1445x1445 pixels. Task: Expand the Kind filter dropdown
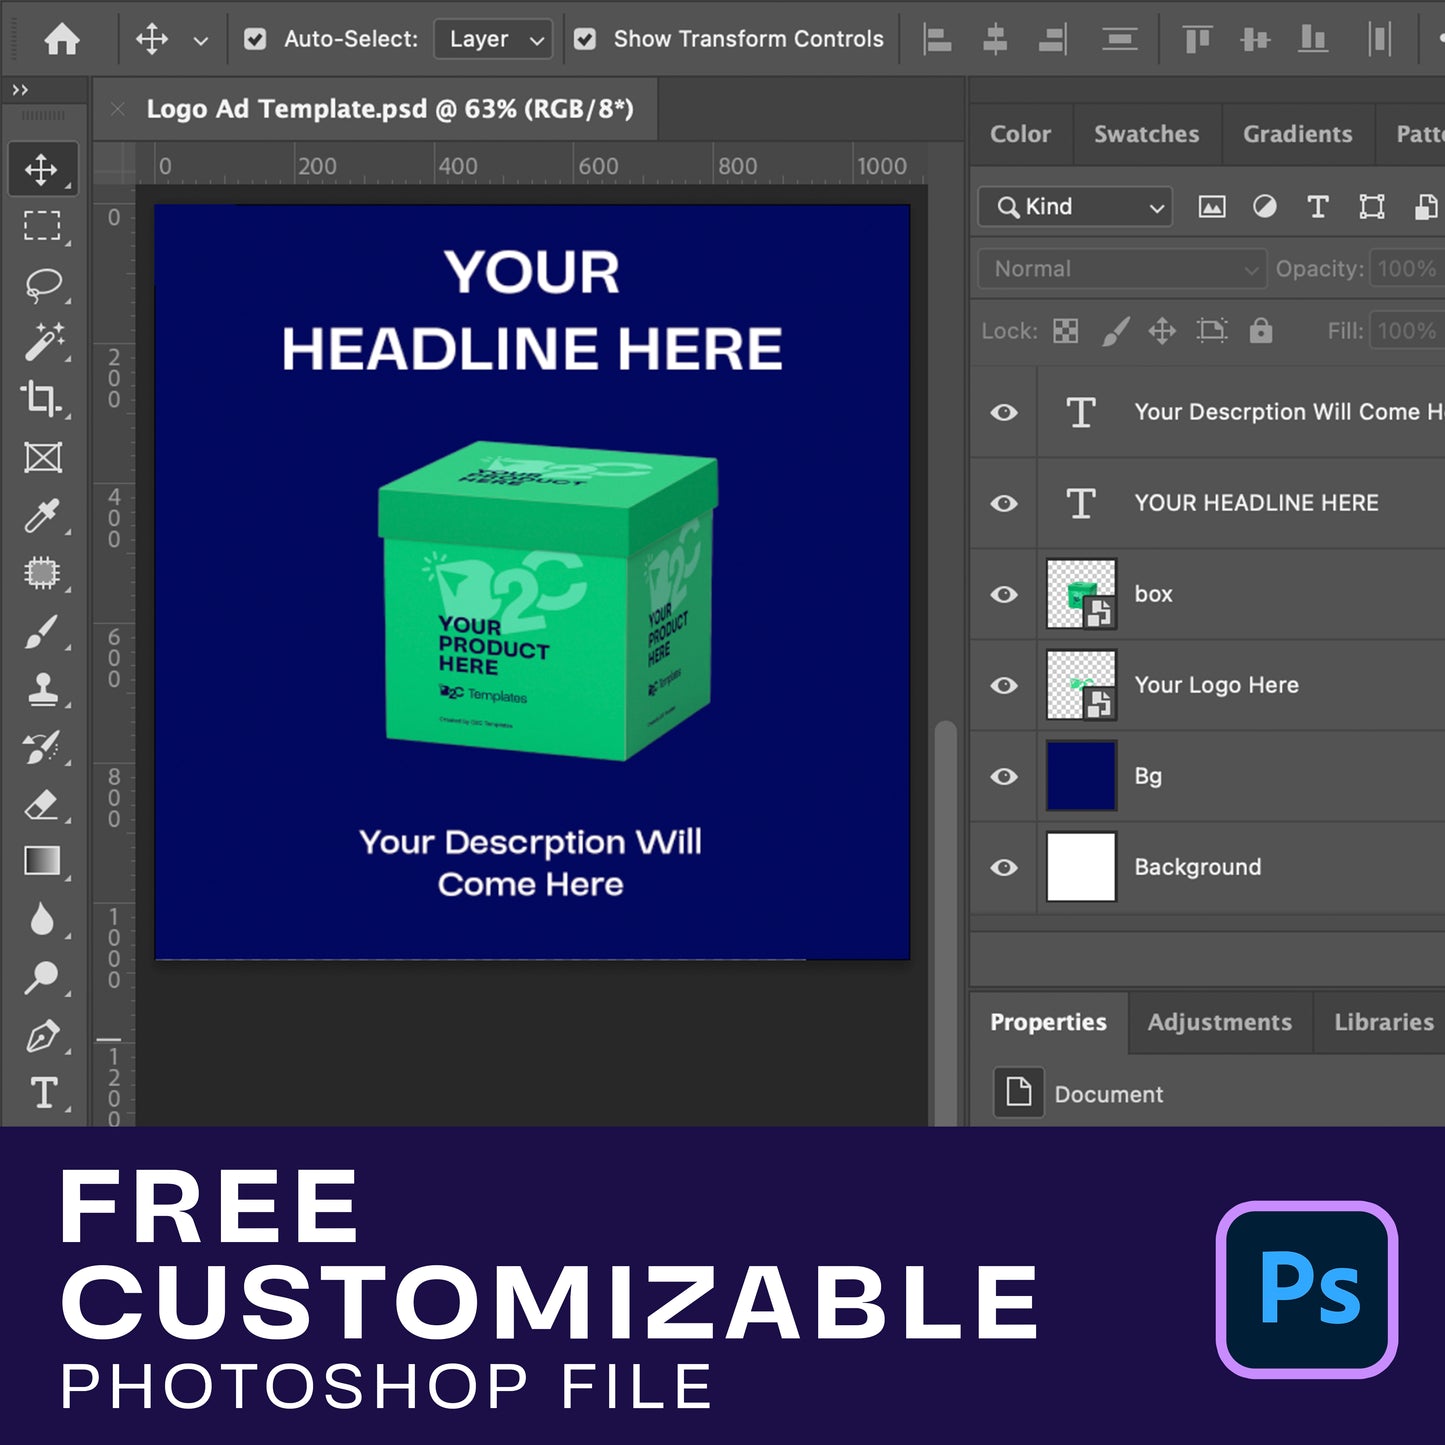1075,207
